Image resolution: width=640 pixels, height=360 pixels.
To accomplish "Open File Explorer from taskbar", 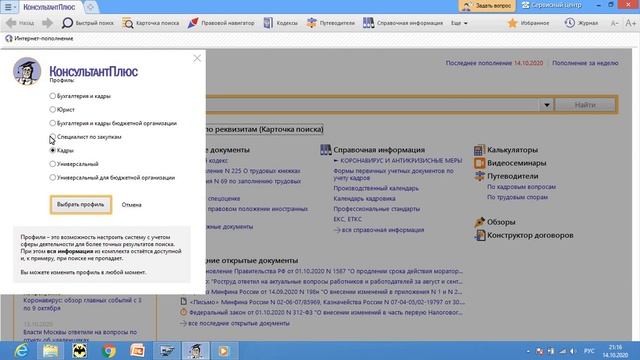I will (50, 351).
